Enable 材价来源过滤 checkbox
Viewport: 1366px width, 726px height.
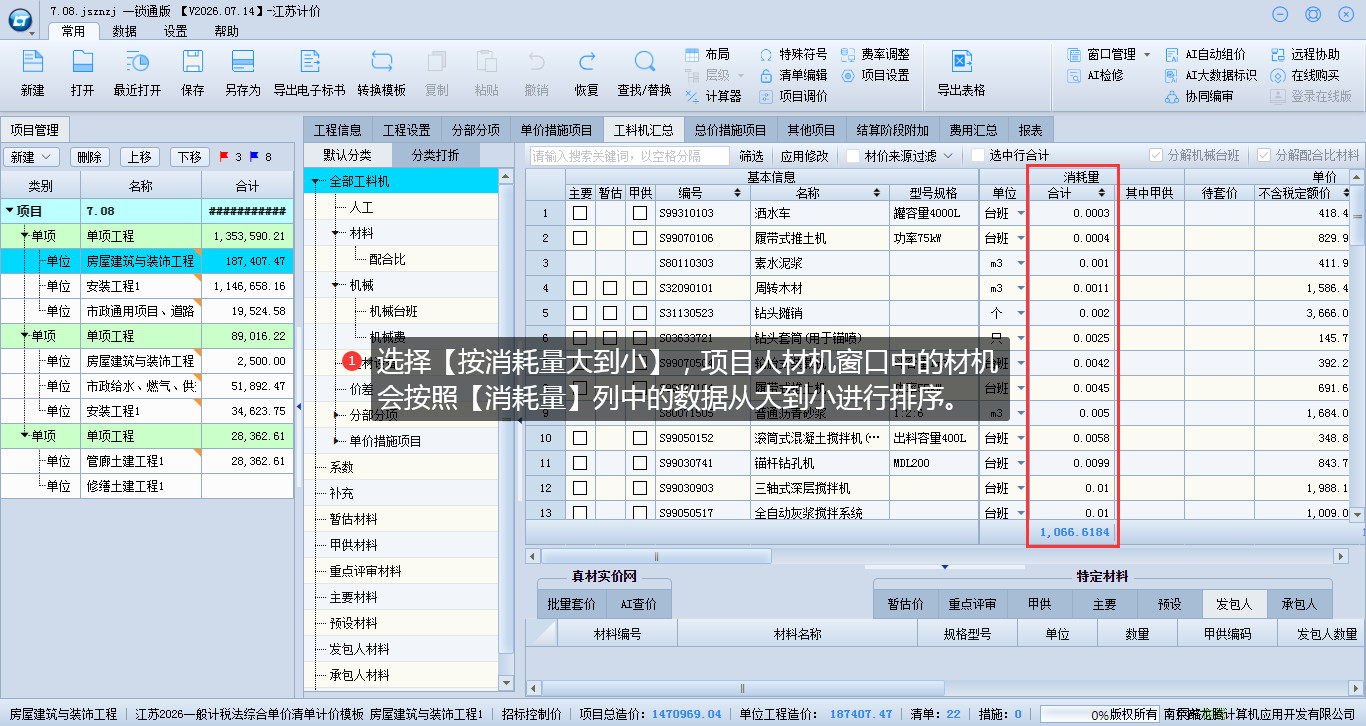[853, 156]
